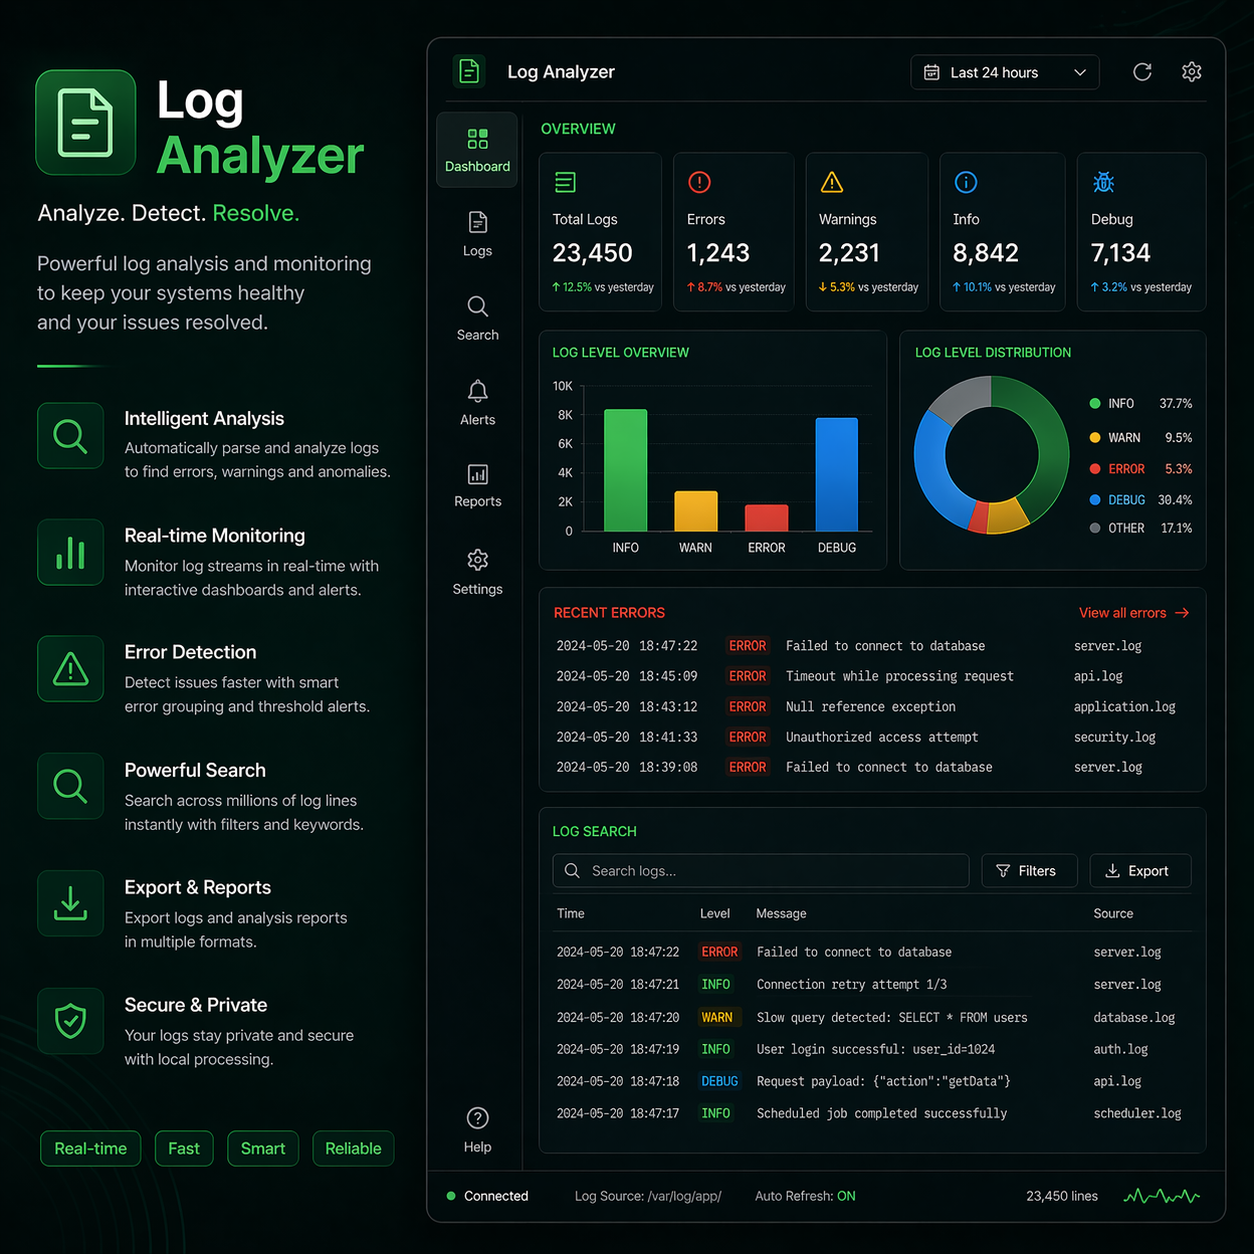Open the Alerts bell icon

pos(477,401)
